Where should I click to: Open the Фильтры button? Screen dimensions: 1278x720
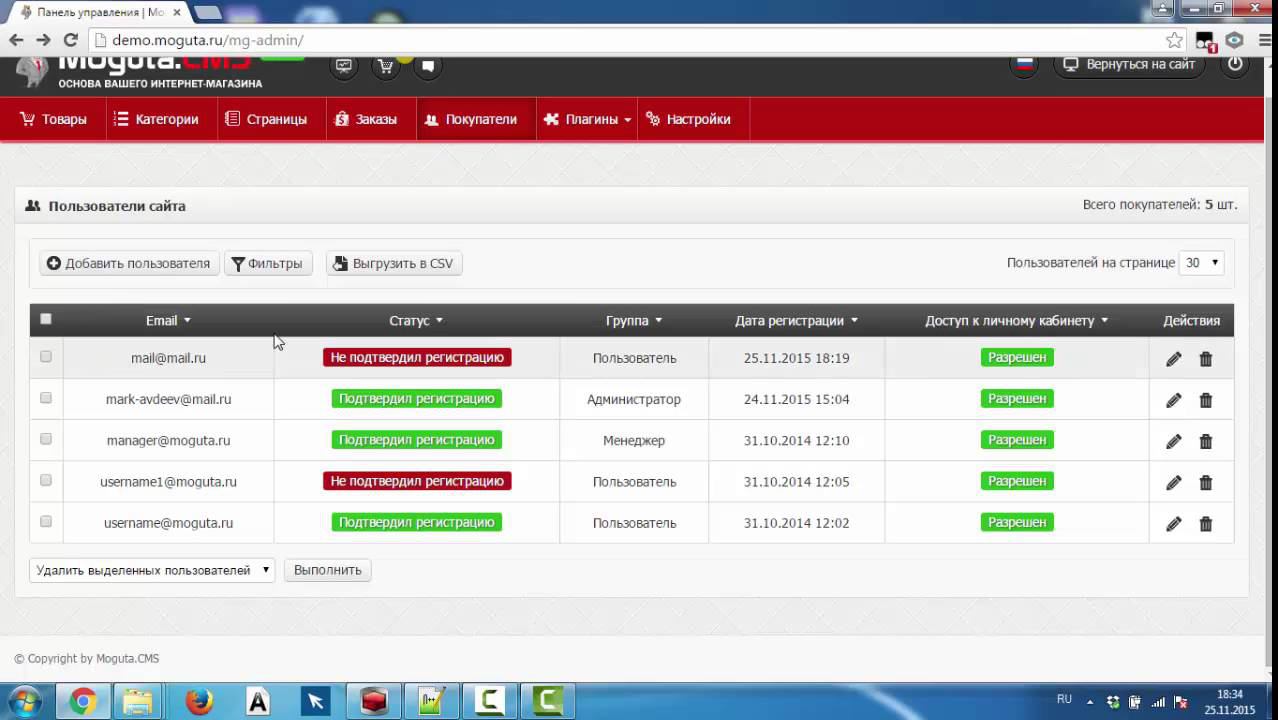(267, 263)
